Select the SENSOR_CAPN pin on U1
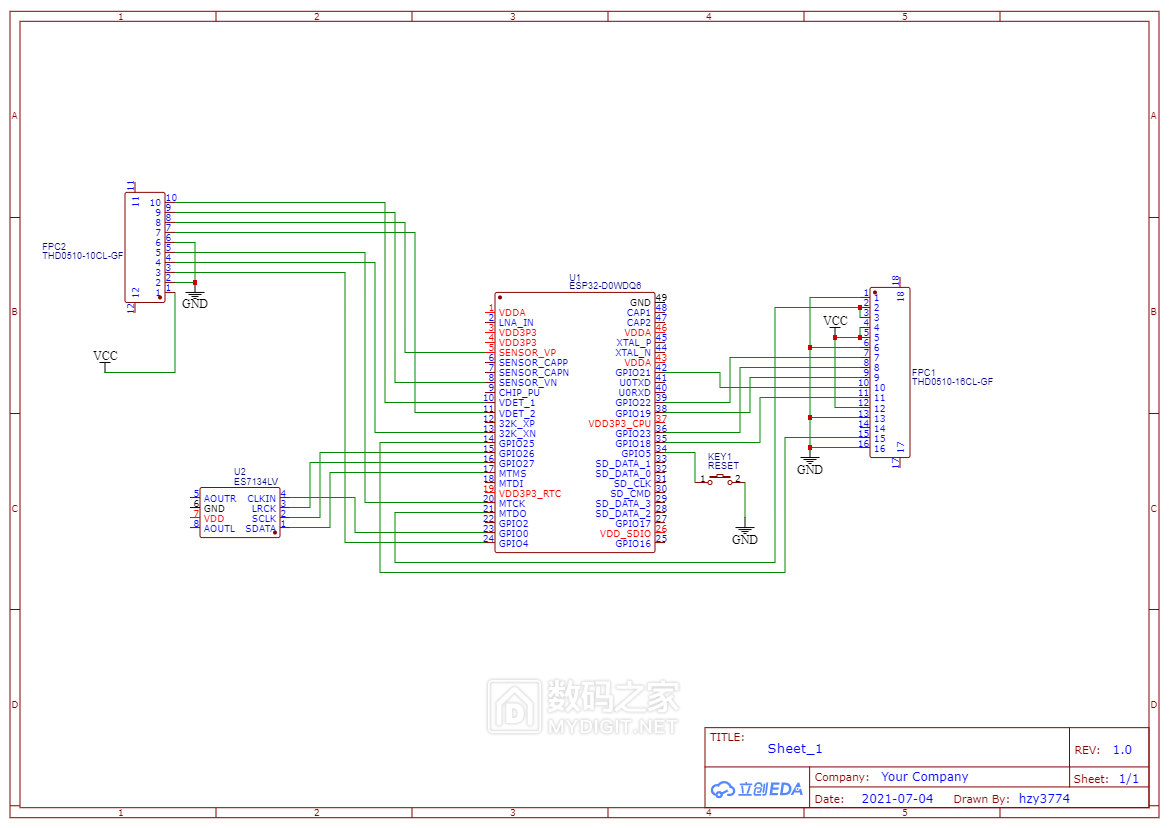This screenshot has height=828, width=1169. click(534, 373)
